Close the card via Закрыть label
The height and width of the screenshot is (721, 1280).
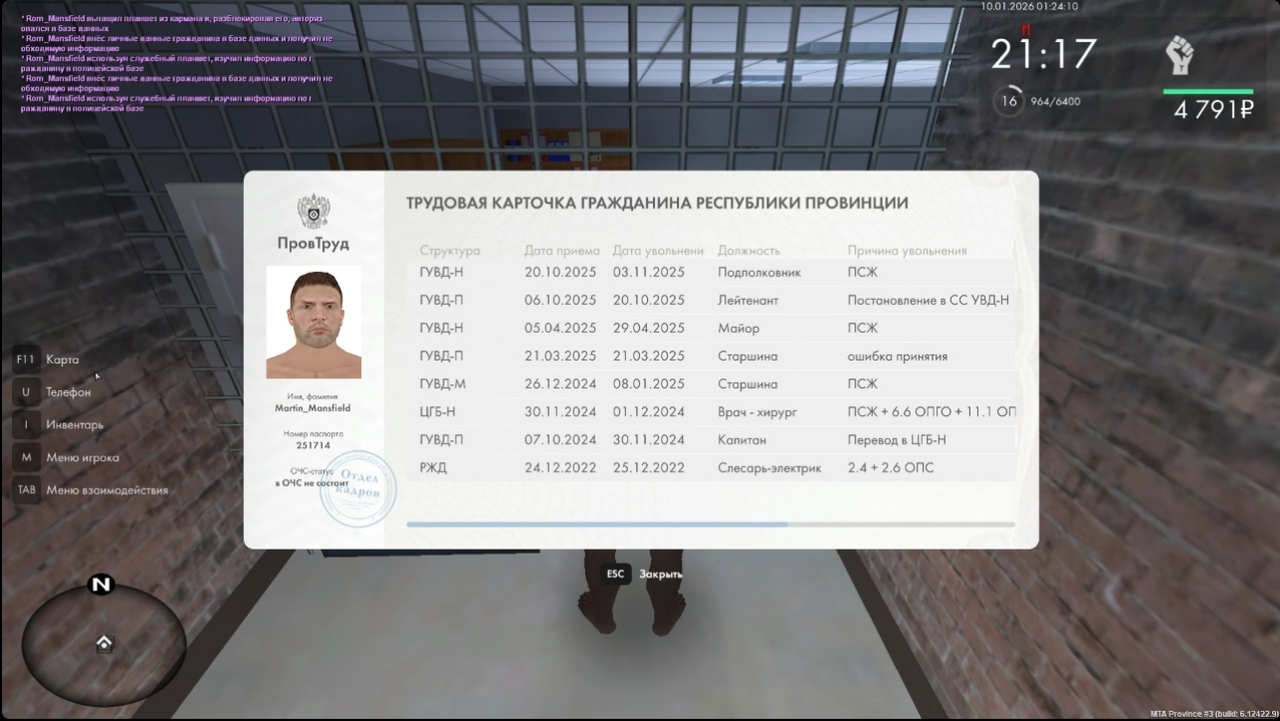click(x=661, y=574)
